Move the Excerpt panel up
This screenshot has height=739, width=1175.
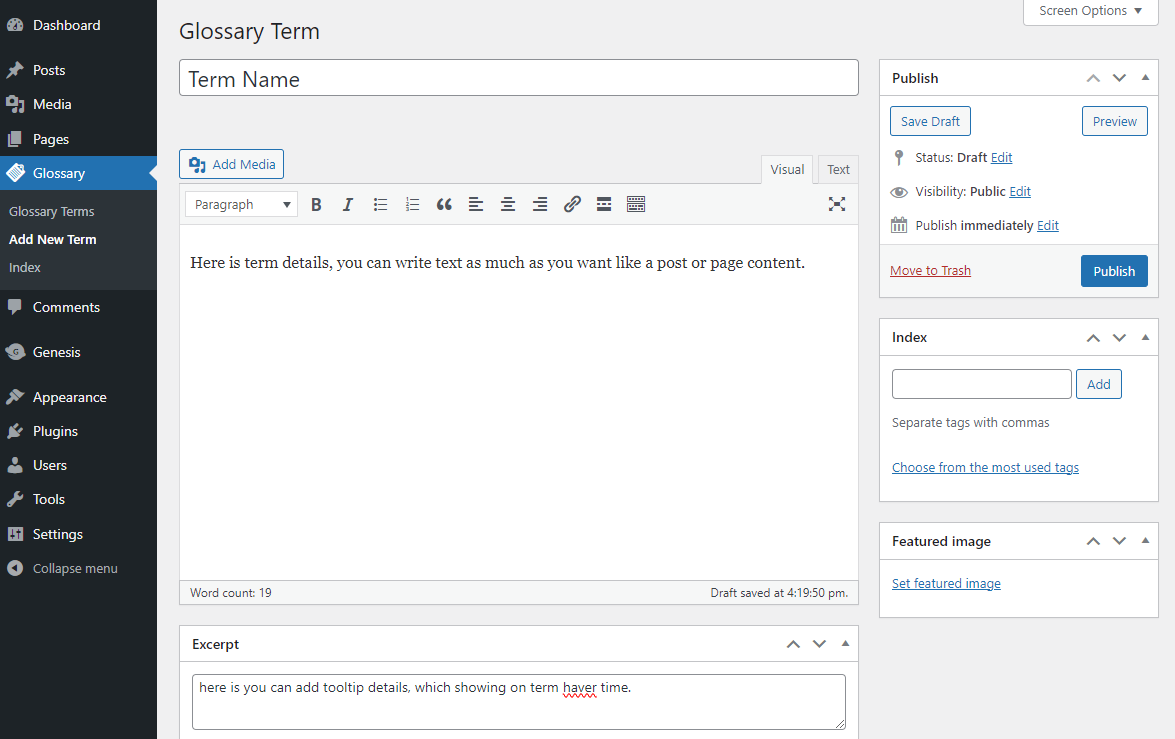pyautogui.click(x=794, y=645)
